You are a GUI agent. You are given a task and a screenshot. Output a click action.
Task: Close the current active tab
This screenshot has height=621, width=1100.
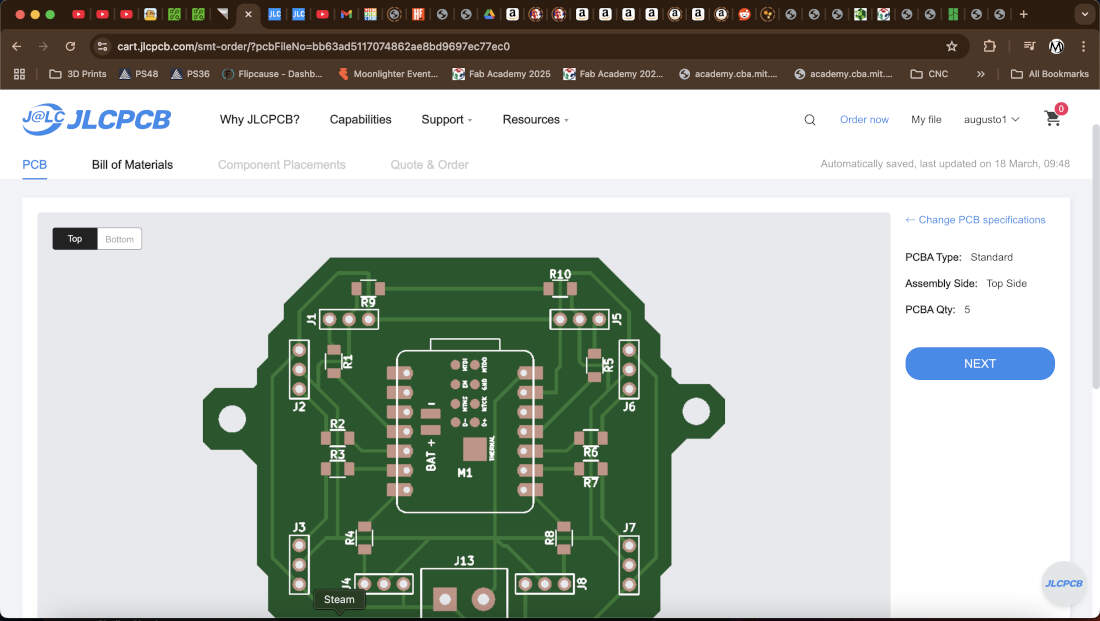pos(248,14)
